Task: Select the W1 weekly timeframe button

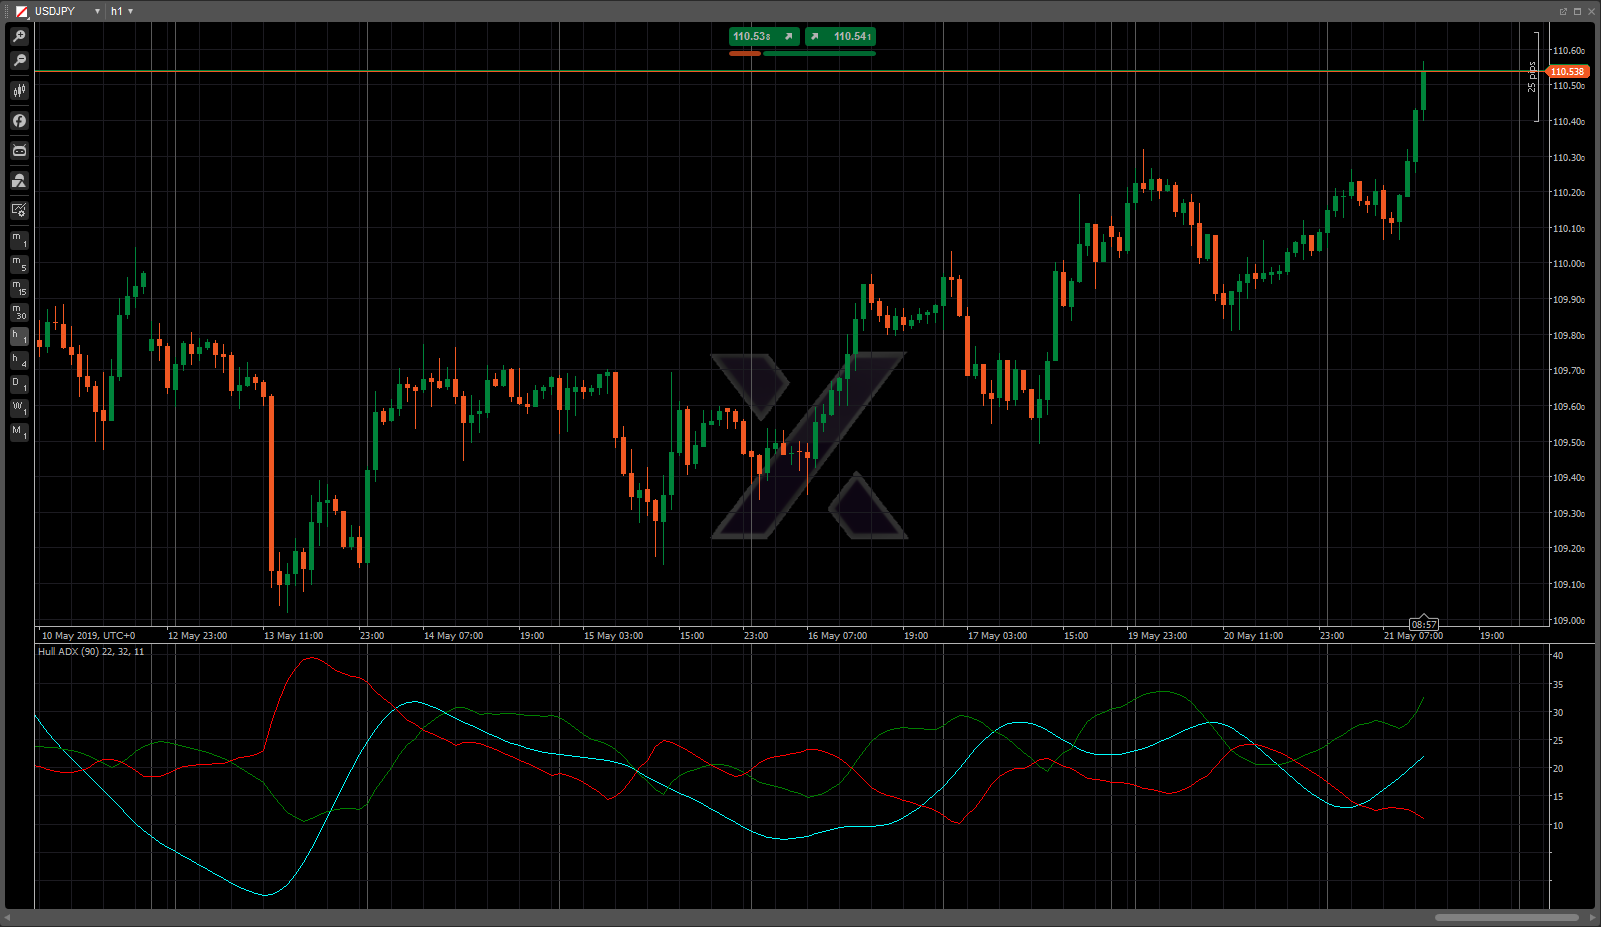Action: (x=19, y=408)
